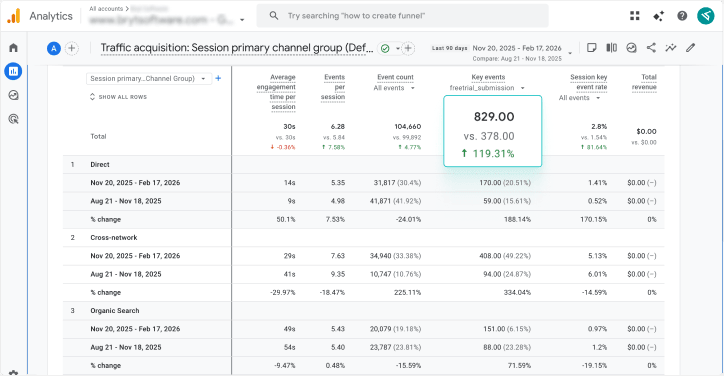Click the All Users segment badge A

click(x=54, y=48)
